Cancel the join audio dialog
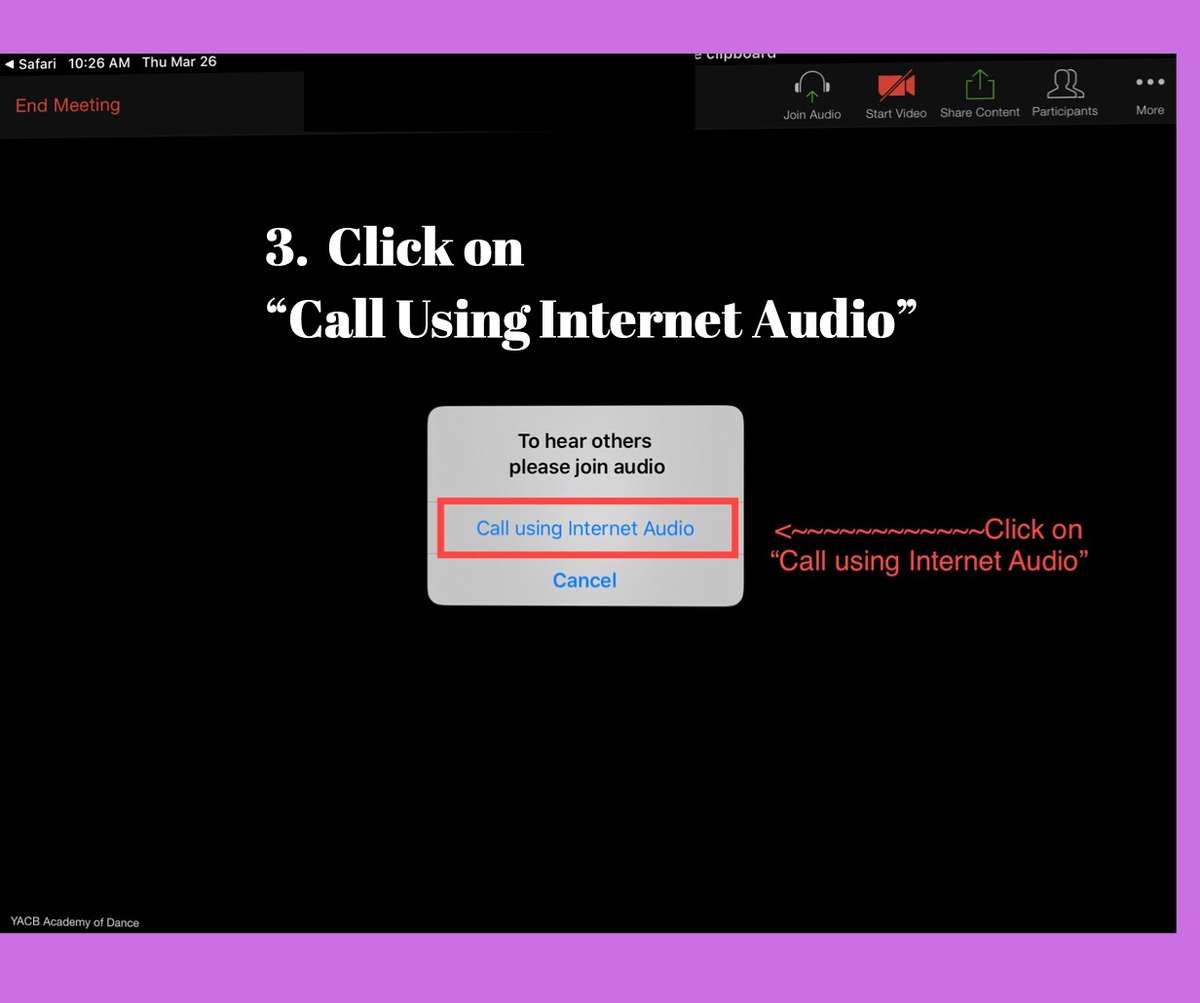The image size is (1200, 1003). pyautogui.click(x=585, y=580)
